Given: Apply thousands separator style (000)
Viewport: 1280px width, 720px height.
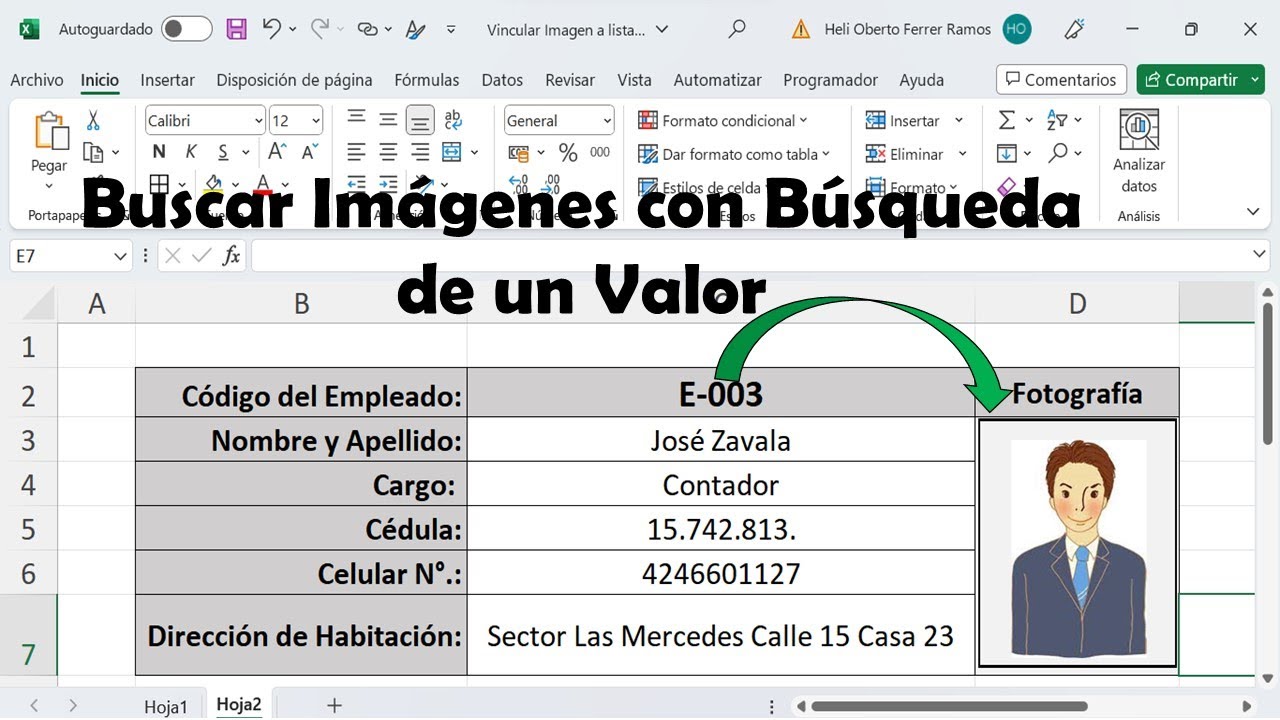Looking at the screenshot, I should [600, 152].
